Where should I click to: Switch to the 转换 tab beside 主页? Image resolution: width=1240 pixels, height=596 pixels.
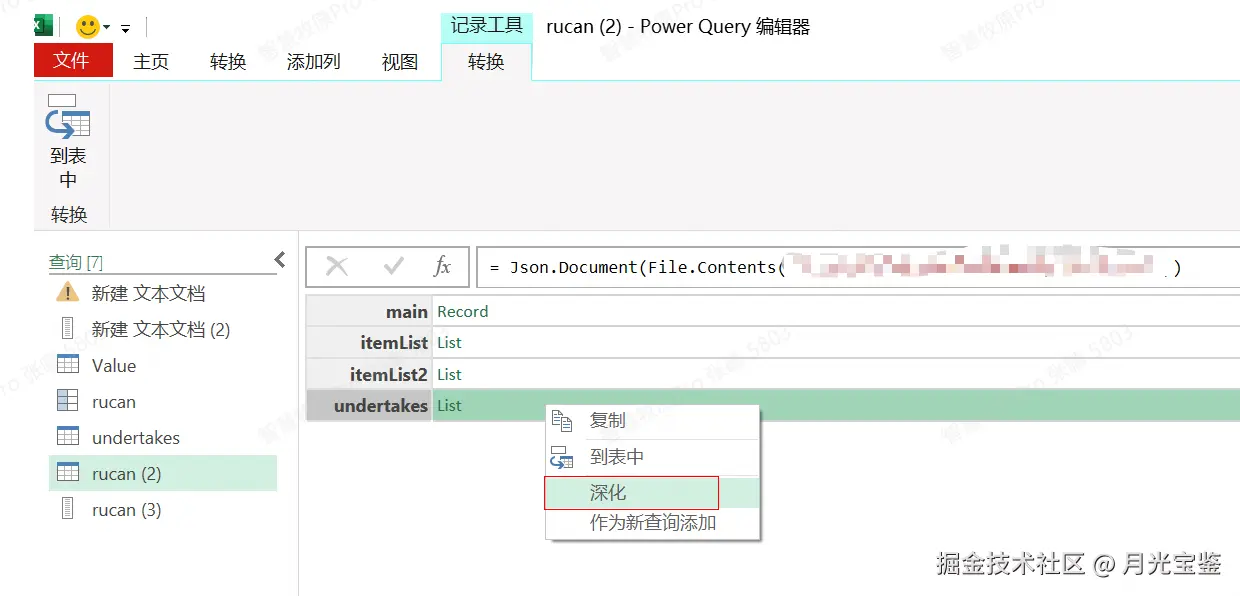[228, 62]
